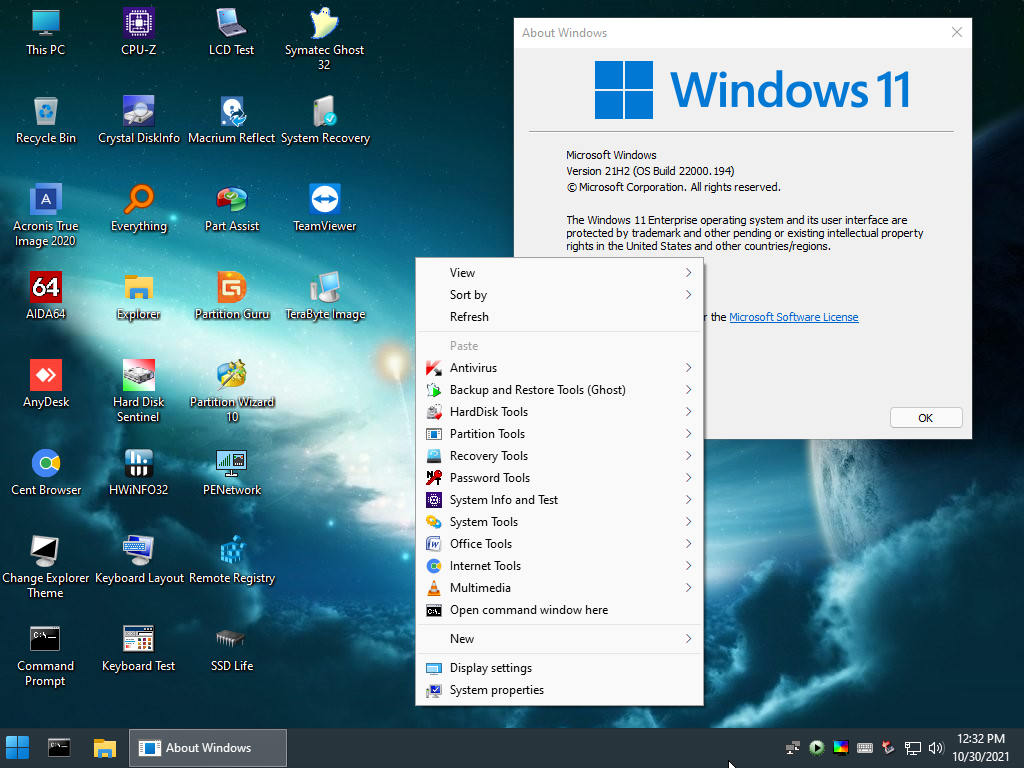Open the Everything search icon
The image size is (1024, 768).
(138, 208)
